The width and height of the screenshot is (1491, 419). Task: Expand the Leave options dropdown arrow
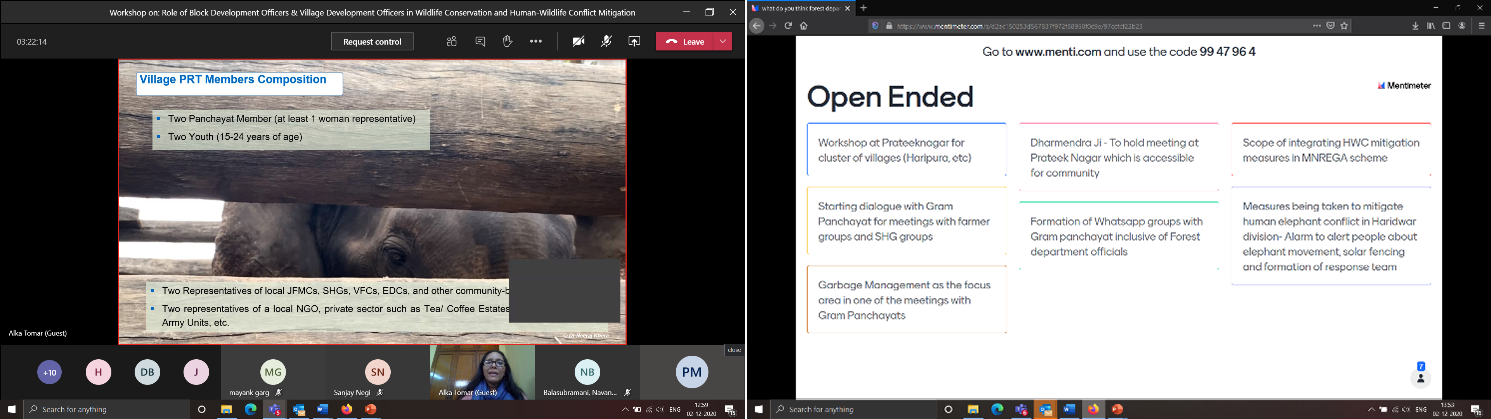[723, 41]
